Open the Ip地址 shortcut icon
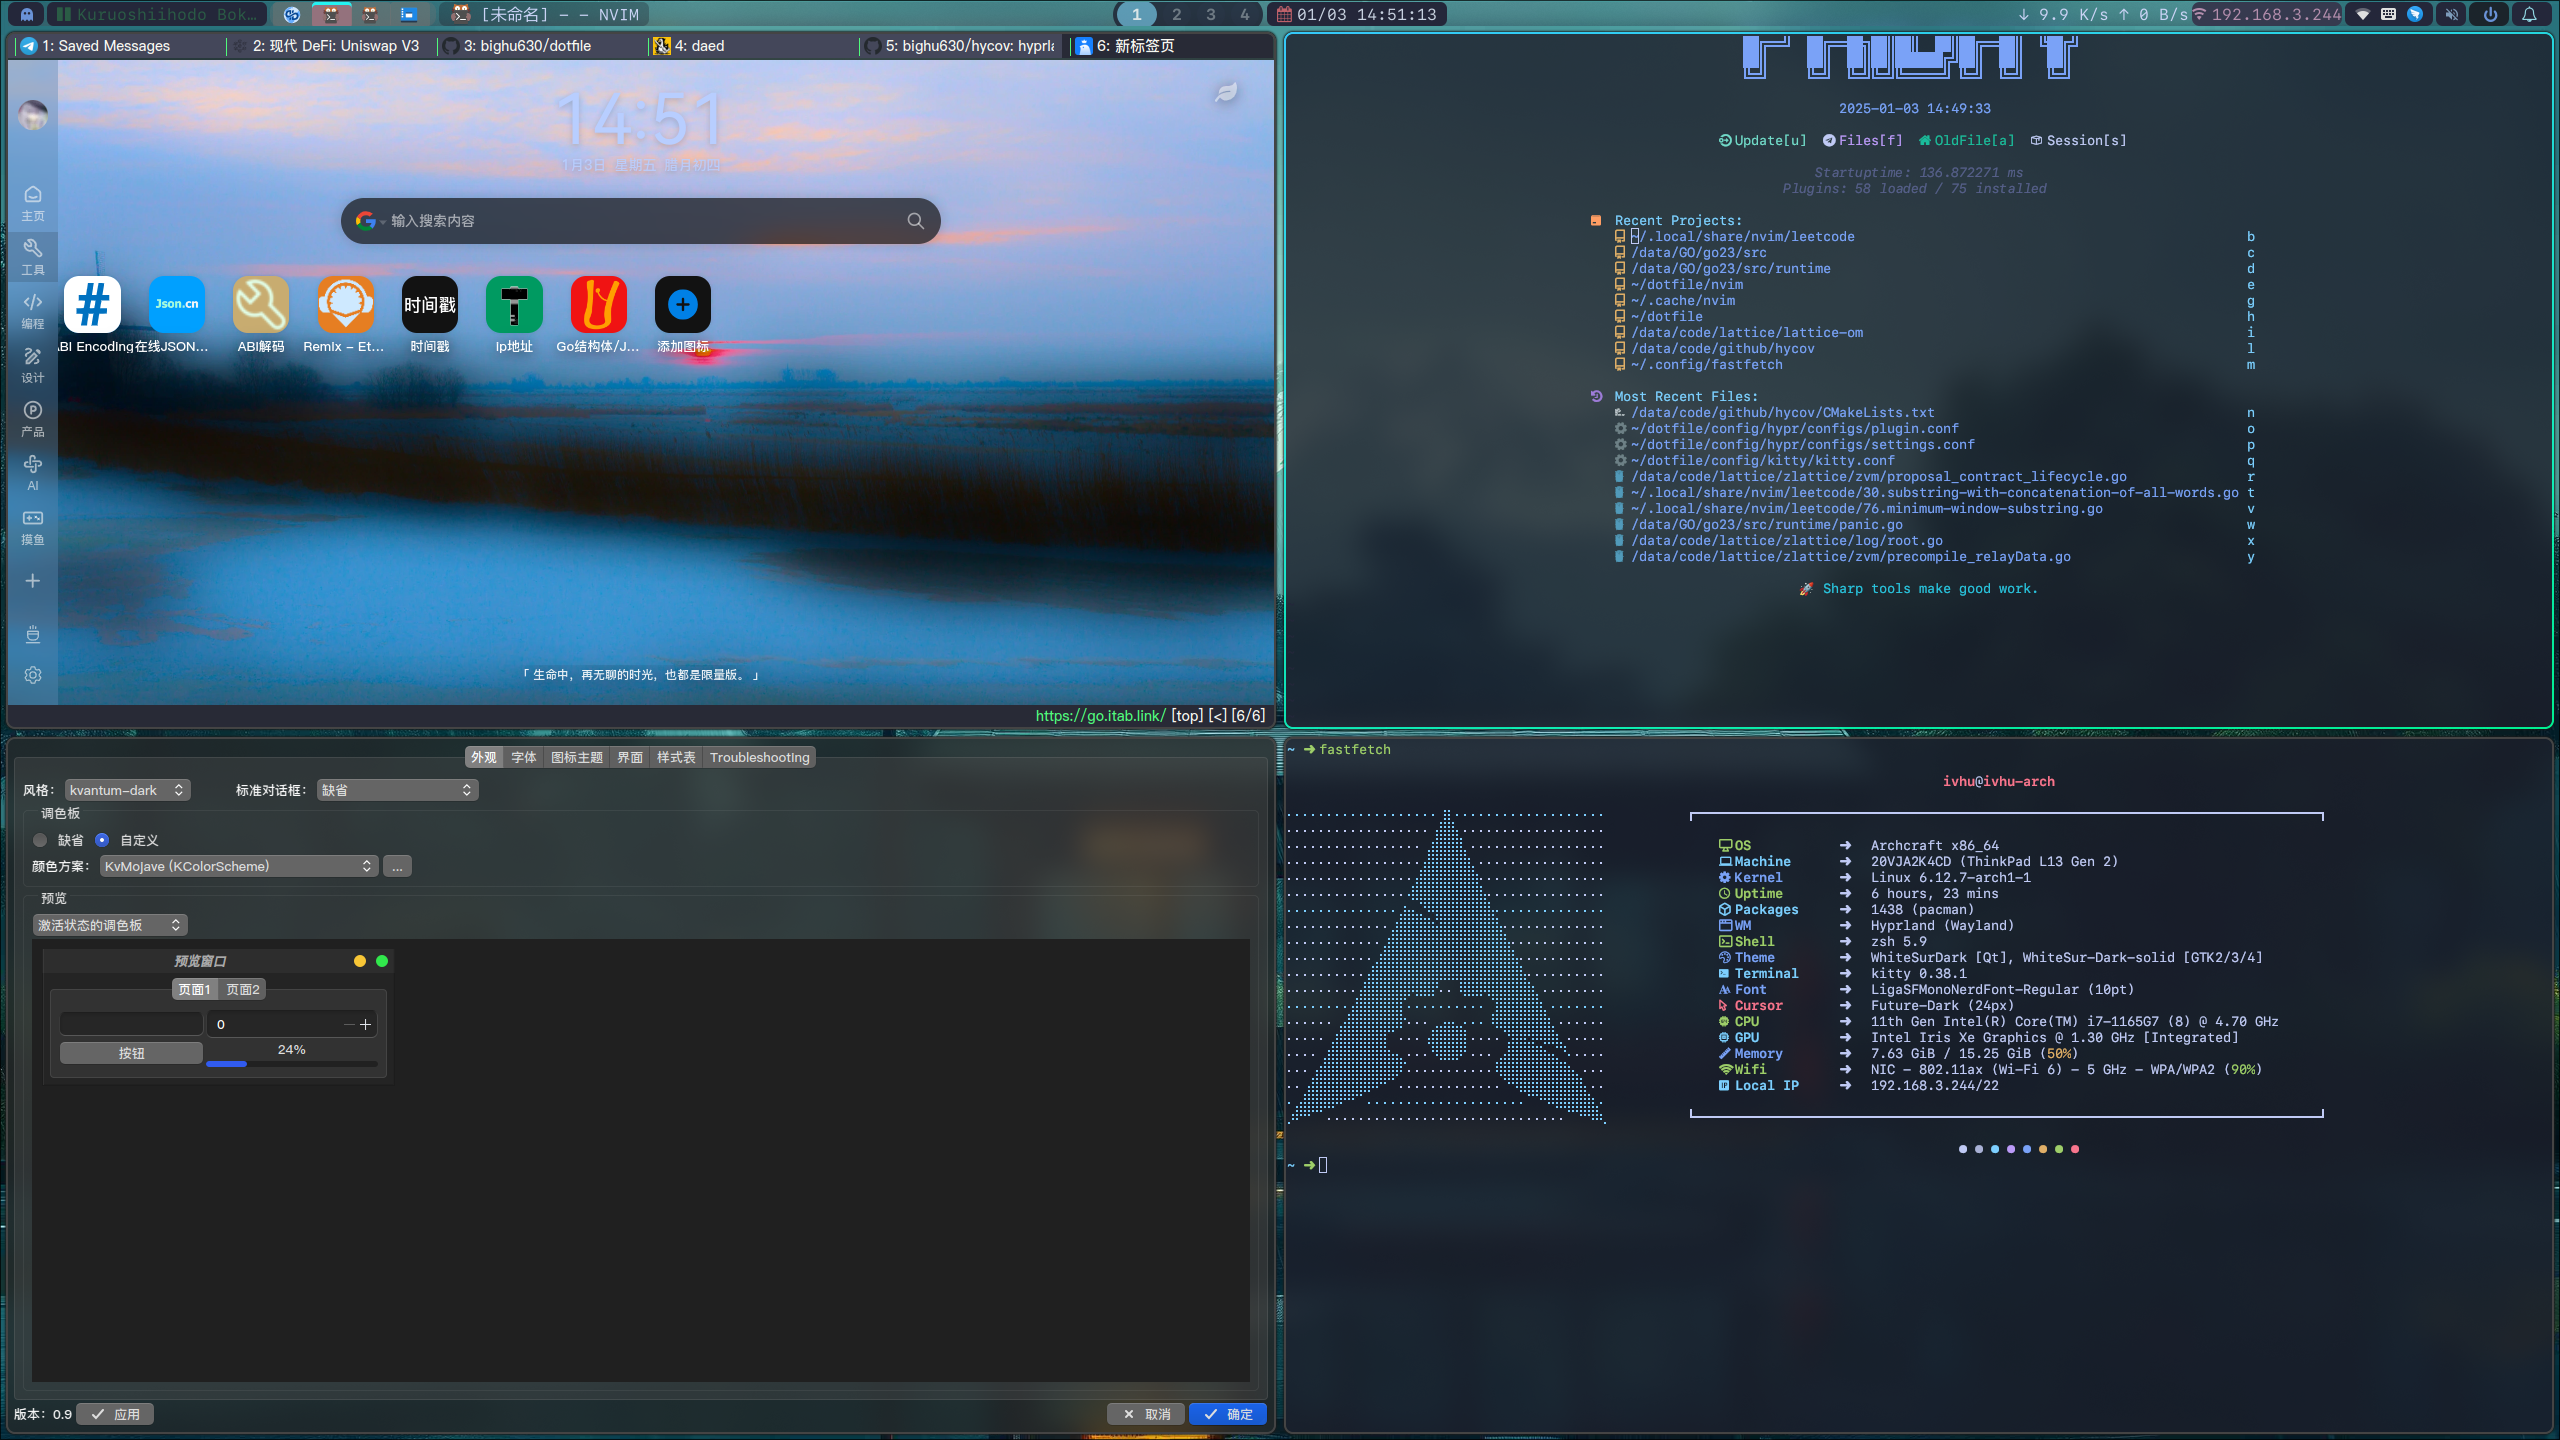The height and width of the screenshot is (1440, 2560). (x=513, y=305)
